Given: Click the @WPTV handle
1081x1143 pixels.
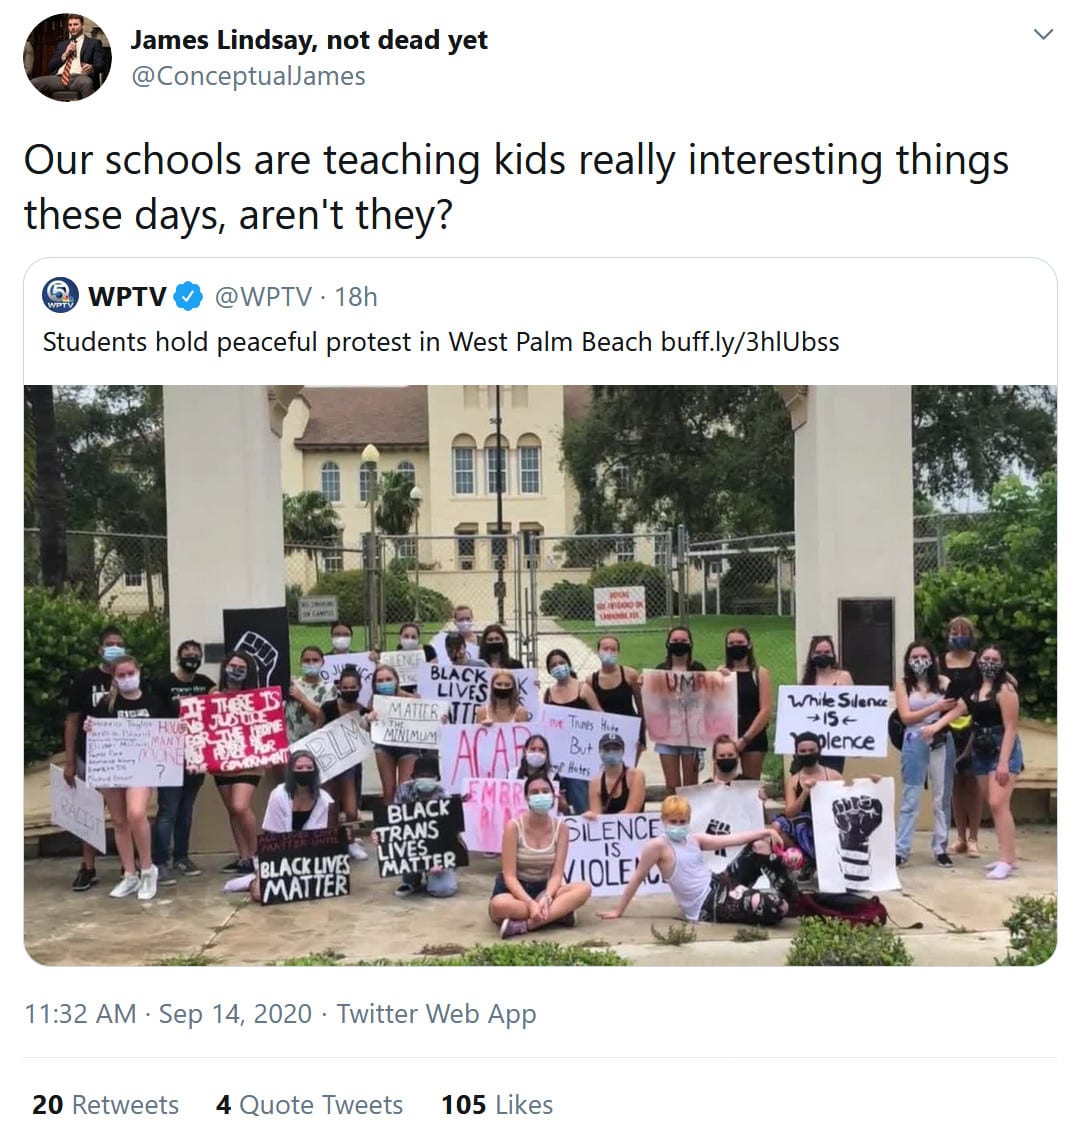Looking at the screenshot, I should [x=262, y=296].
